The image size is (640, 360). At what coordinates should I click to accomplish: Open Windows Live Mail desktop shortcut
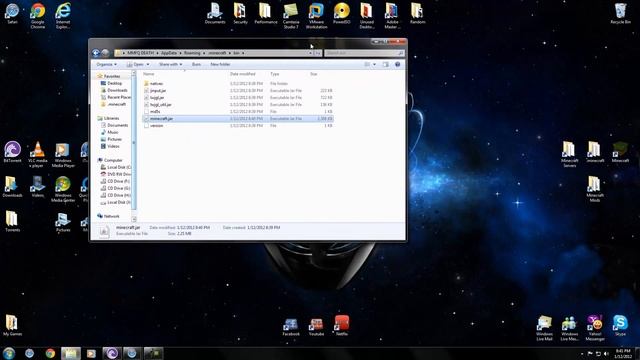(x=544, y=328)
